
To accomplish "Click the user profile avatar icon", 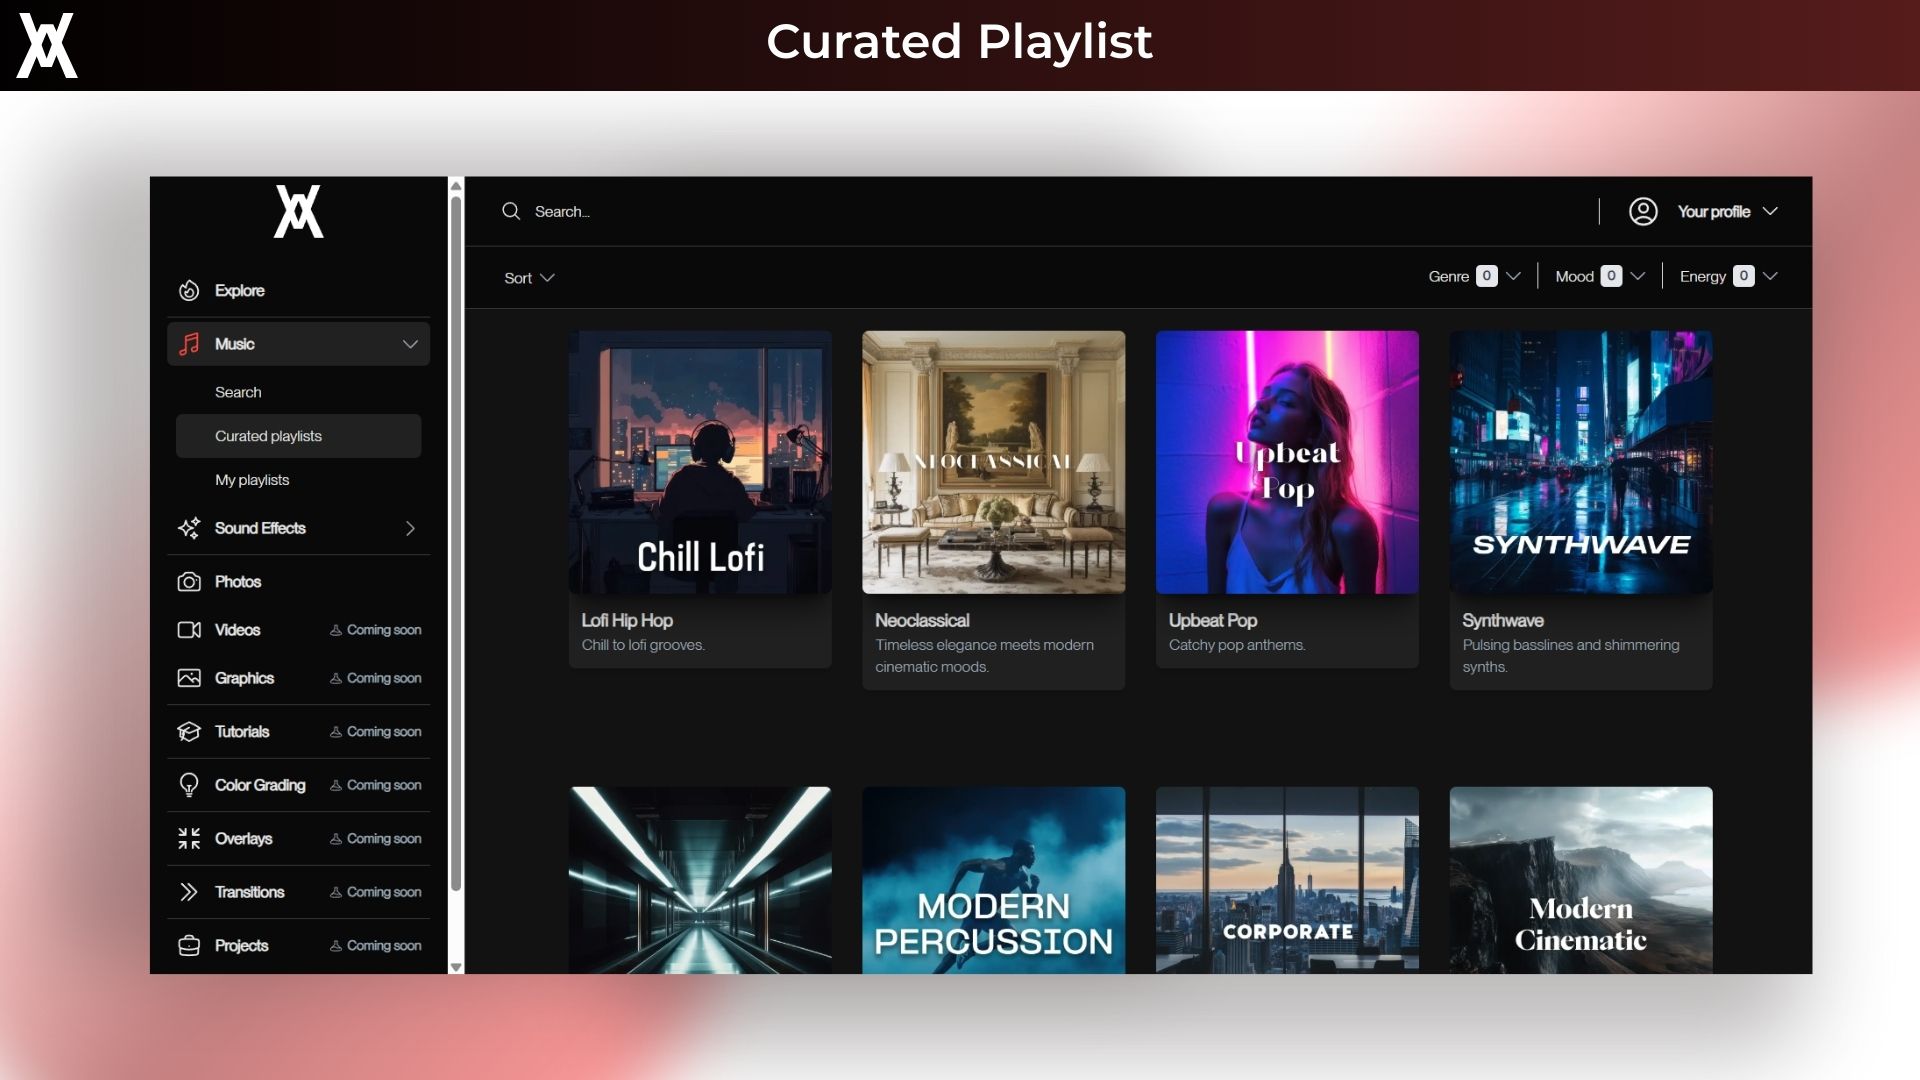I will pos(1643,211).
